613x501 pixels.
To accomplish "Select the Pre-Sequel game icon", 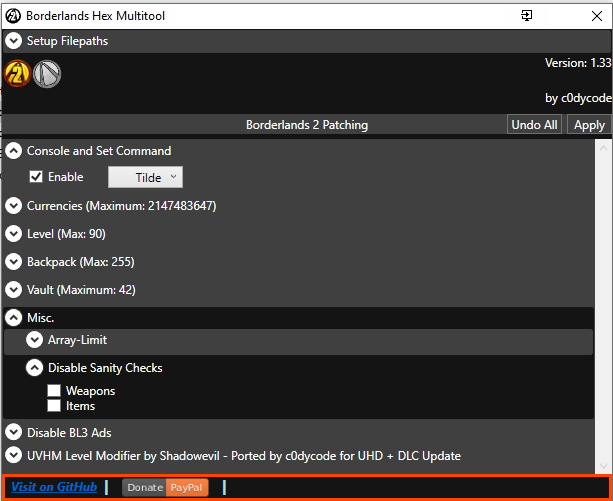I will coord(47,73).
